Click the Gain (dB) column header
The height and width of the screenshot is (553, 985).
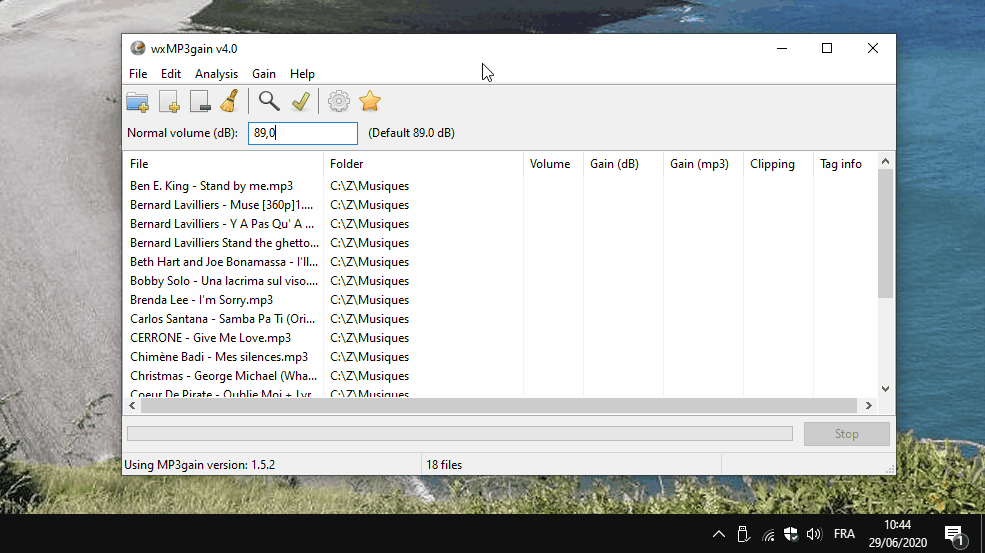(623, 164)
